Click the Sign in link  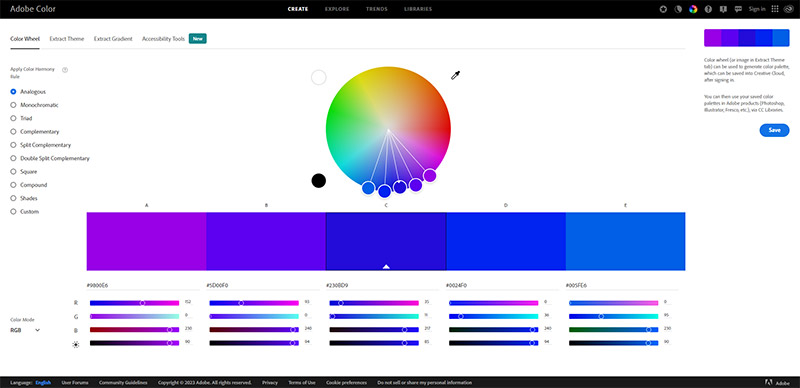coord(757,9)
